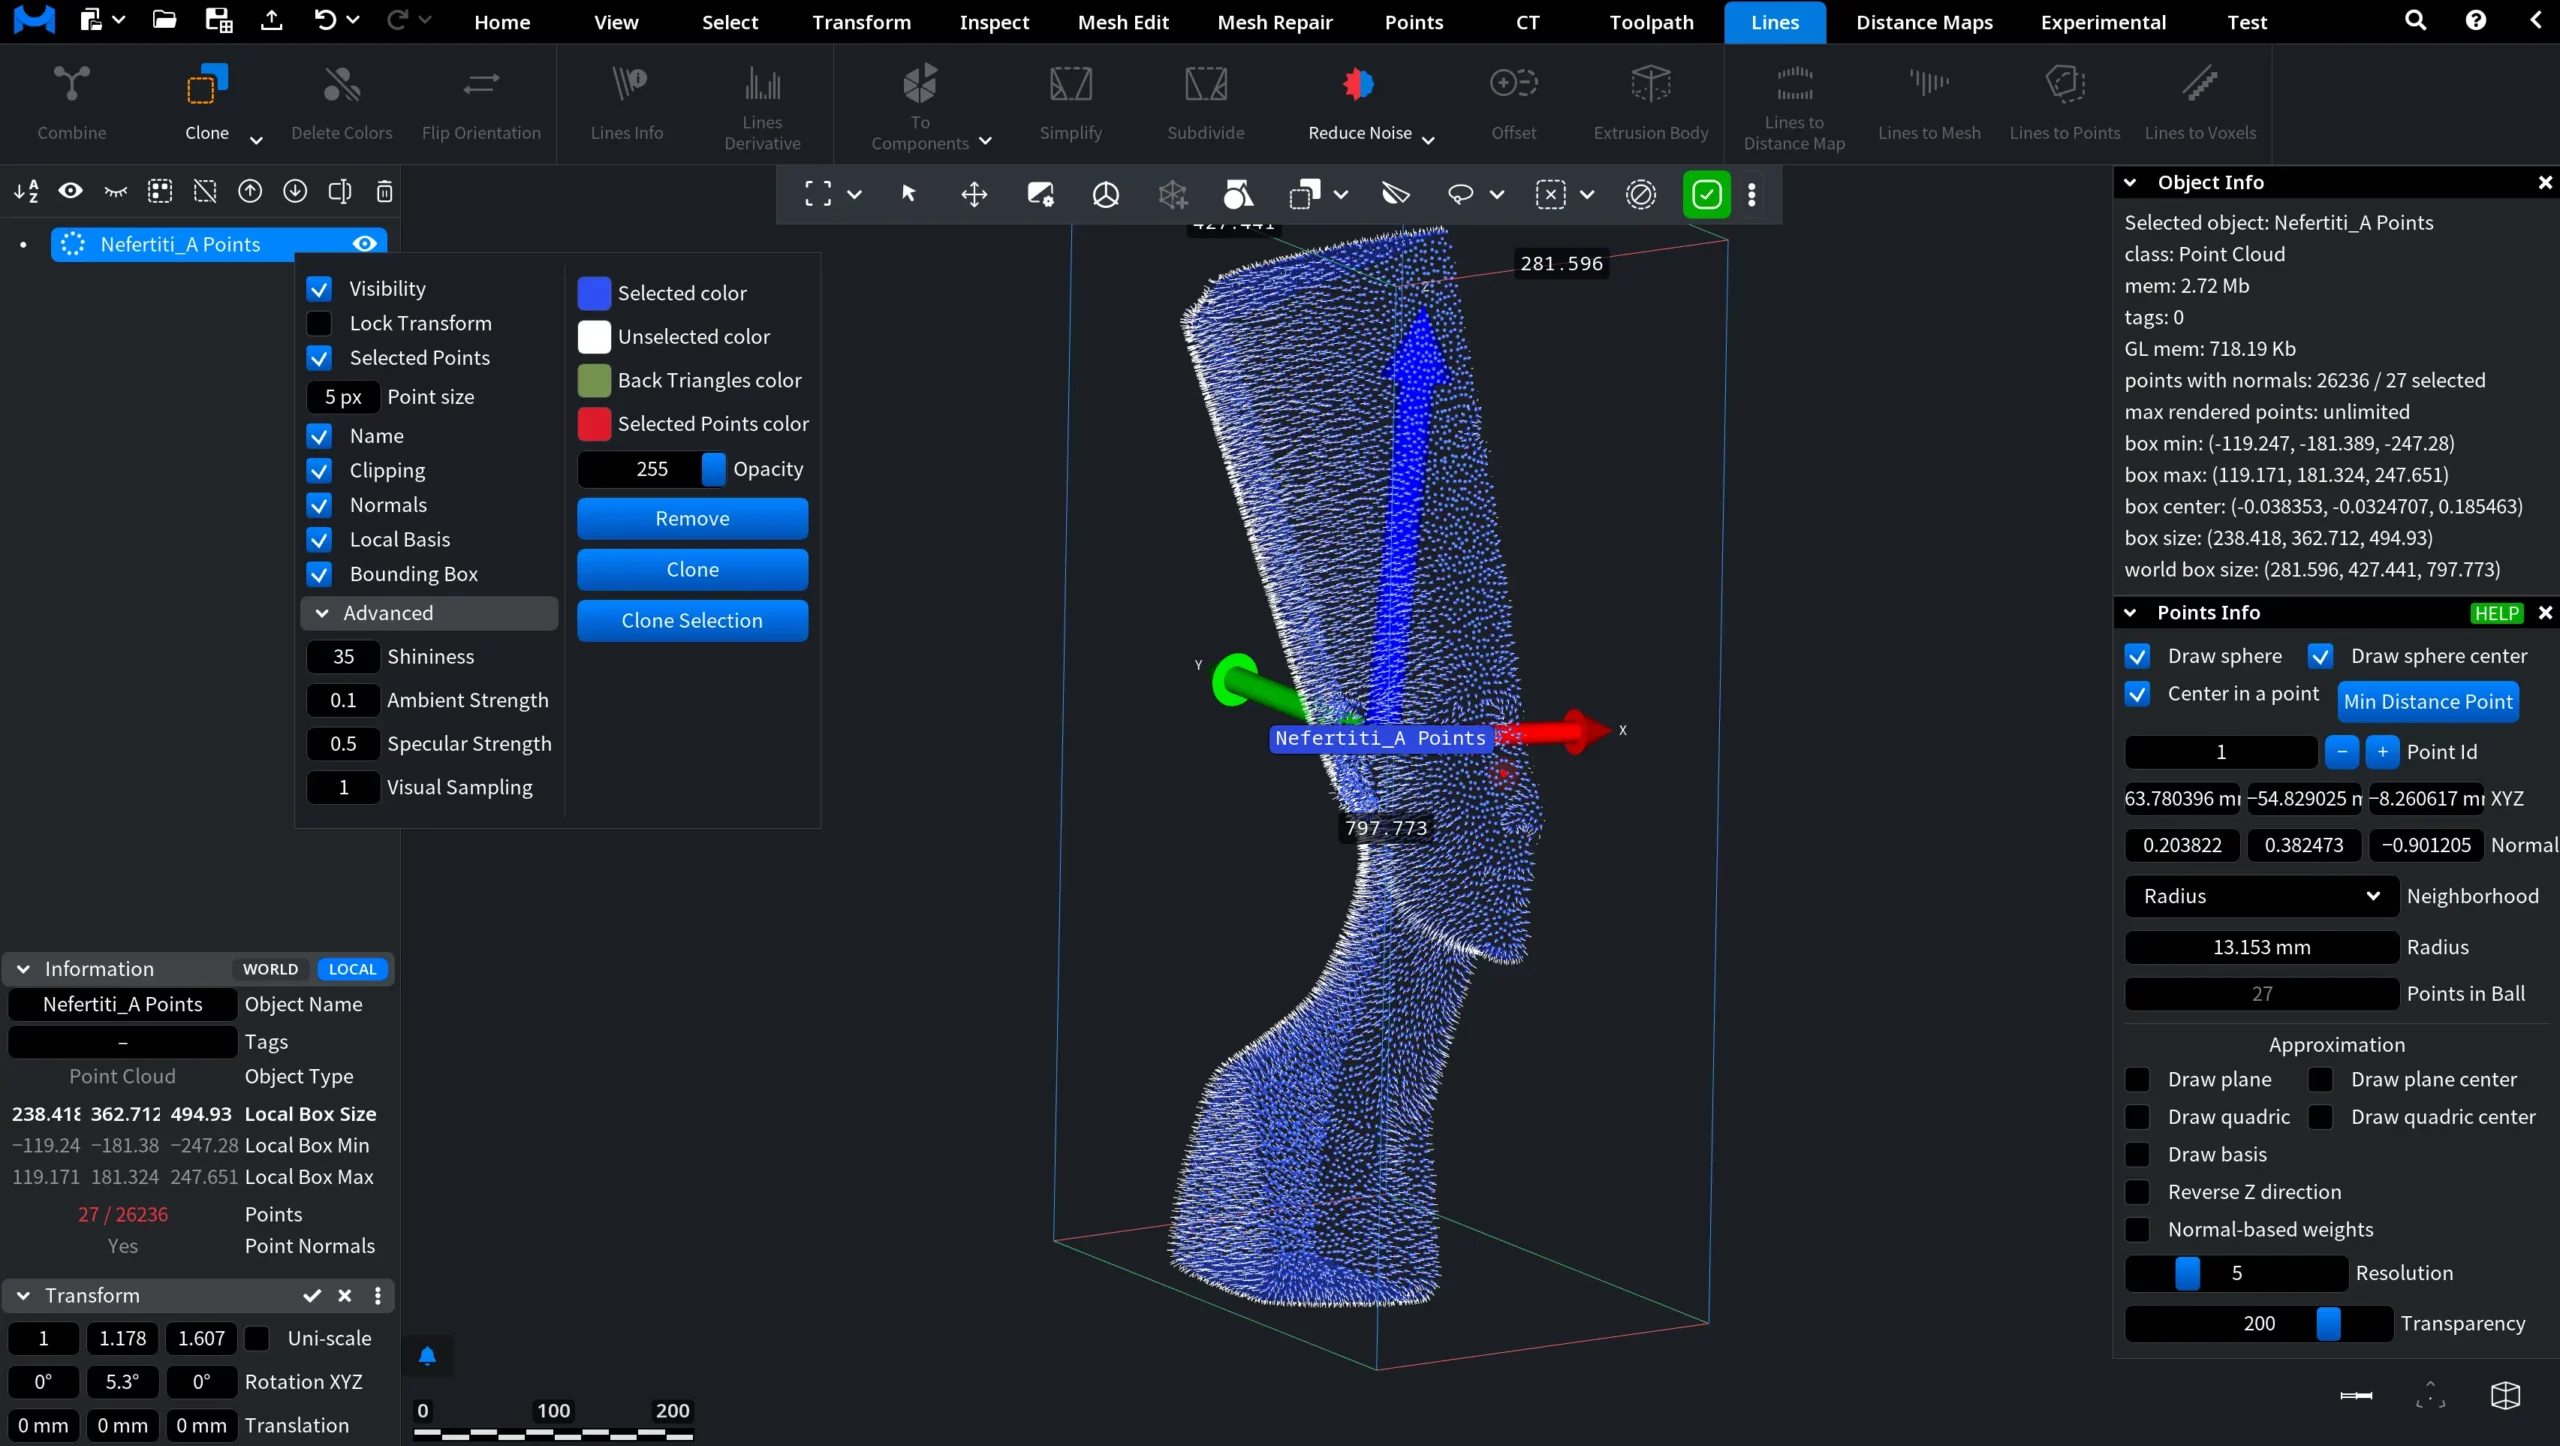Open the Distance Maps tab

click(x=1924, y=22)
